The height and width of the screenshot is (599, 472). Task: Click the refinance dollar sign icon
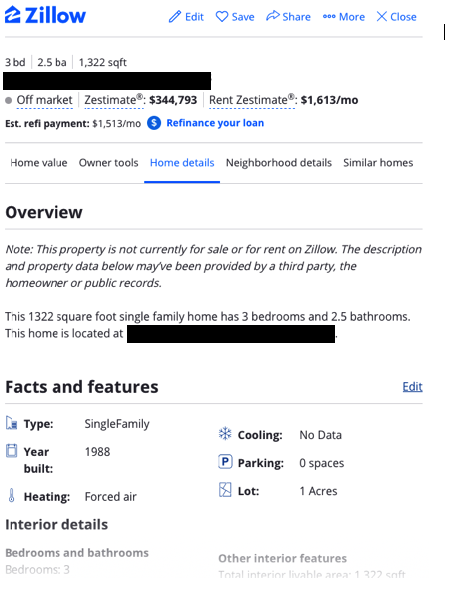[x=154, y=123]
